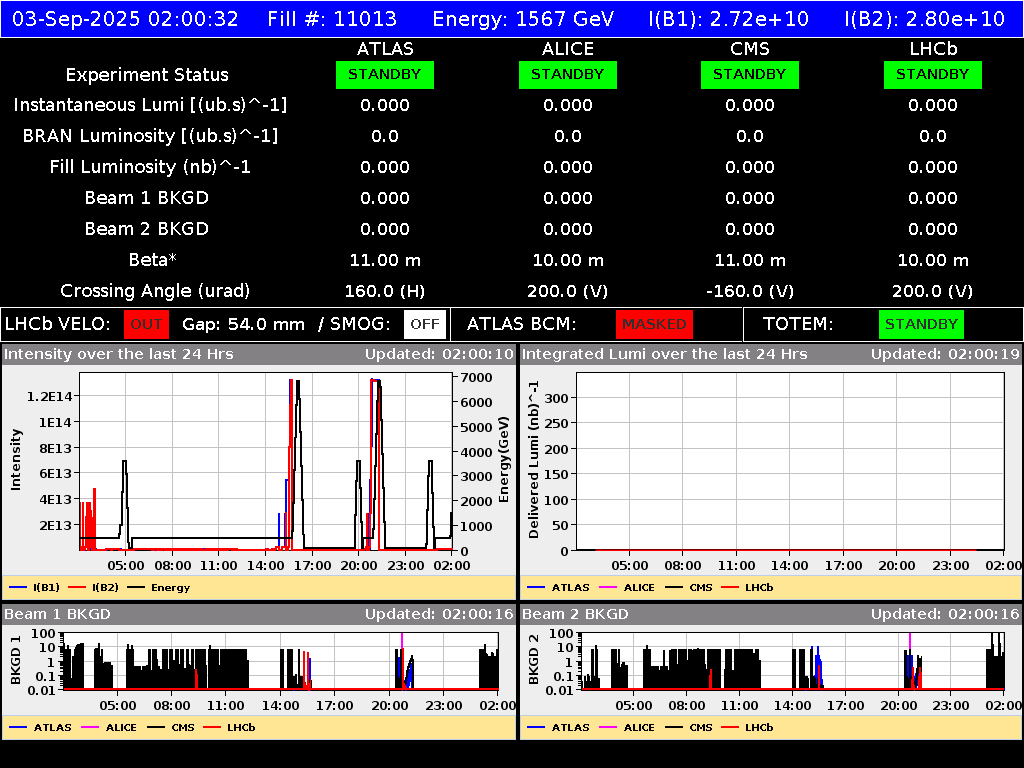Click ALICE legend entry in Integrated Lumi chart

coord(627,588)
